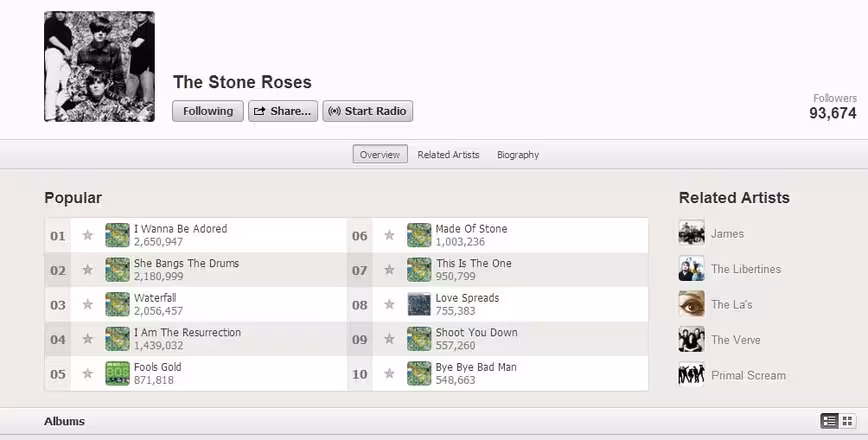Select track title Fools Gold
The height and width of the screenshot is (440, 868).
click(158, 367)
